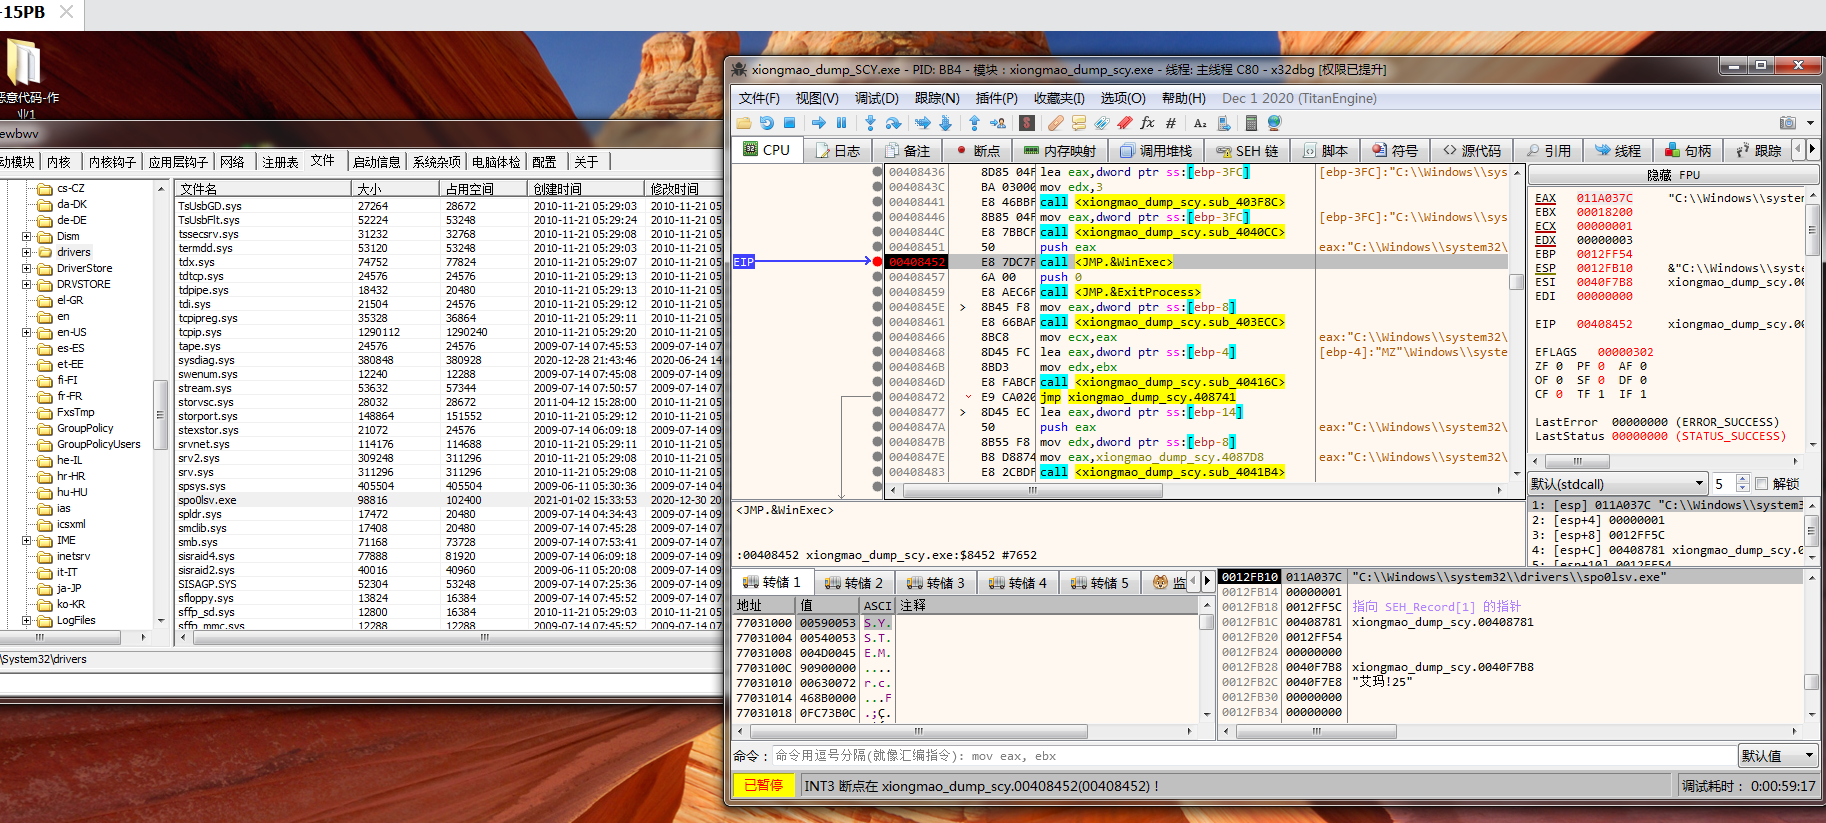Toggle breakpoint dot at address 00408451
The height and width of the screenshot is (823, 1826).
point(877,247)
